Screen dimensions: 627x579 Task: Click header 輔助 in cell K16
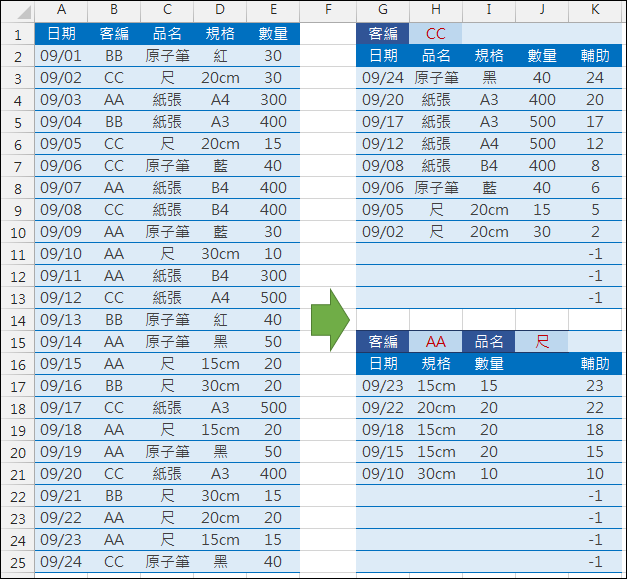tap(595, 363)
